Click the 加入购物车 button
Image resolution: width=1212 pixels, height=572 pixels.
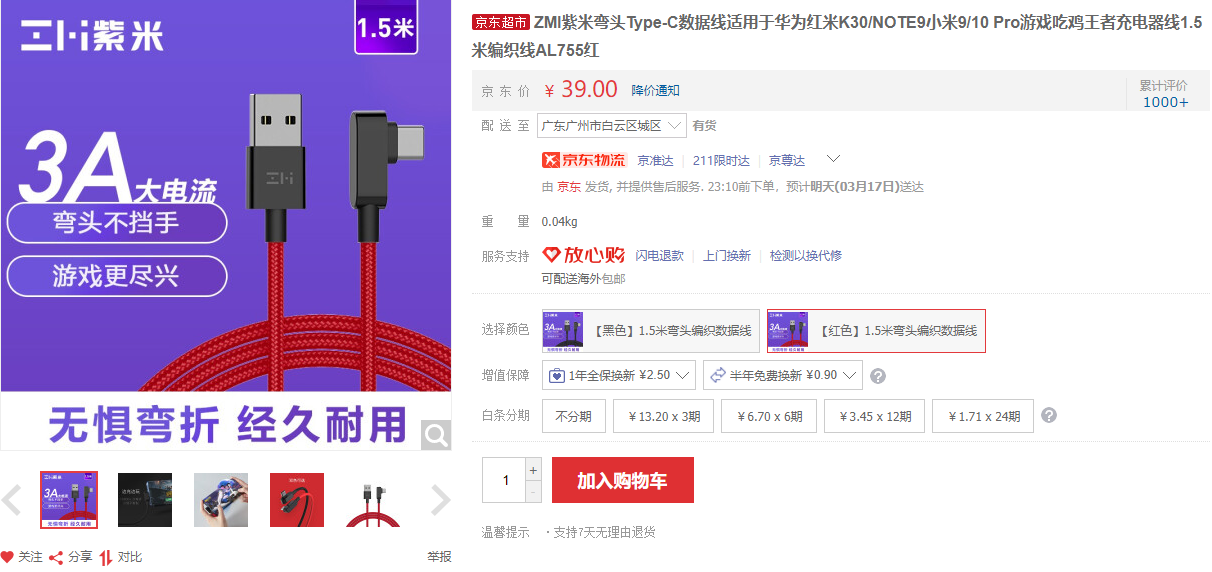(622, 481)
